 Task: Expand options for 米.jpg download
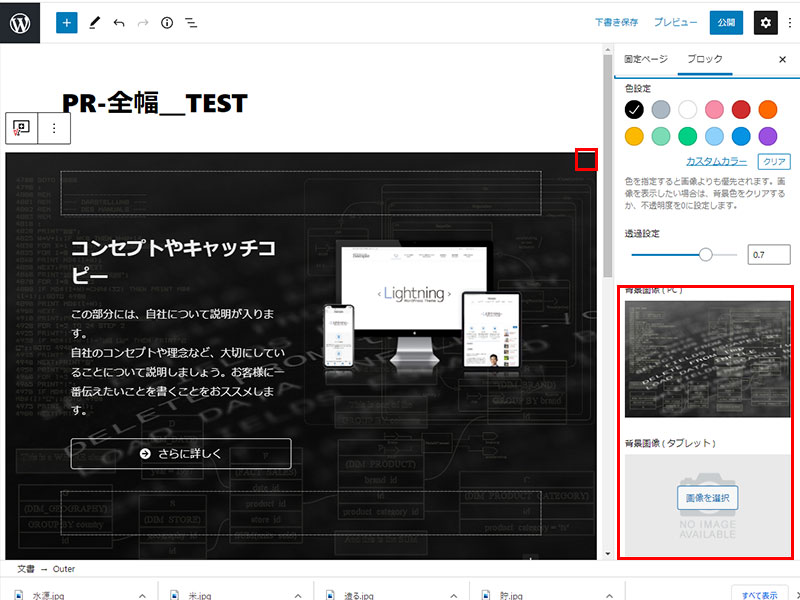click(297, 595)
